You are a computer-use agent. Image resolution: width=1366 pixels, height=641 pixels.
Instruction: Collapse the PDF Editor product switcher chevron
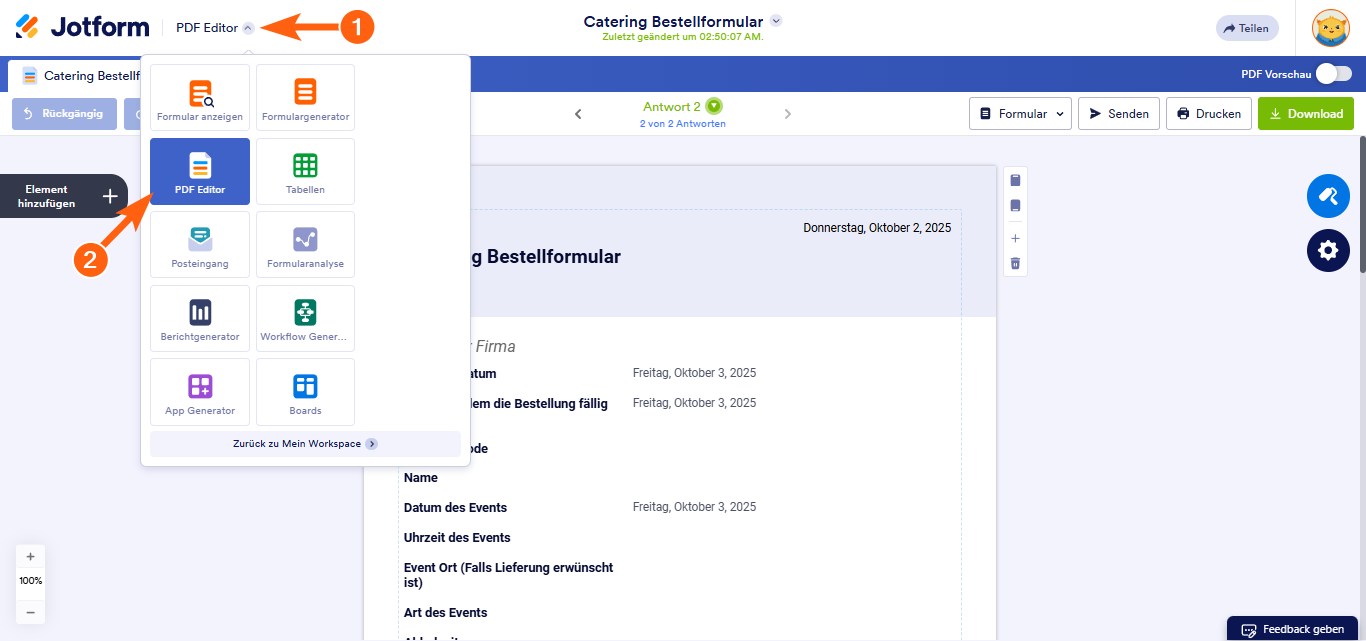click(x=248, y=28)
